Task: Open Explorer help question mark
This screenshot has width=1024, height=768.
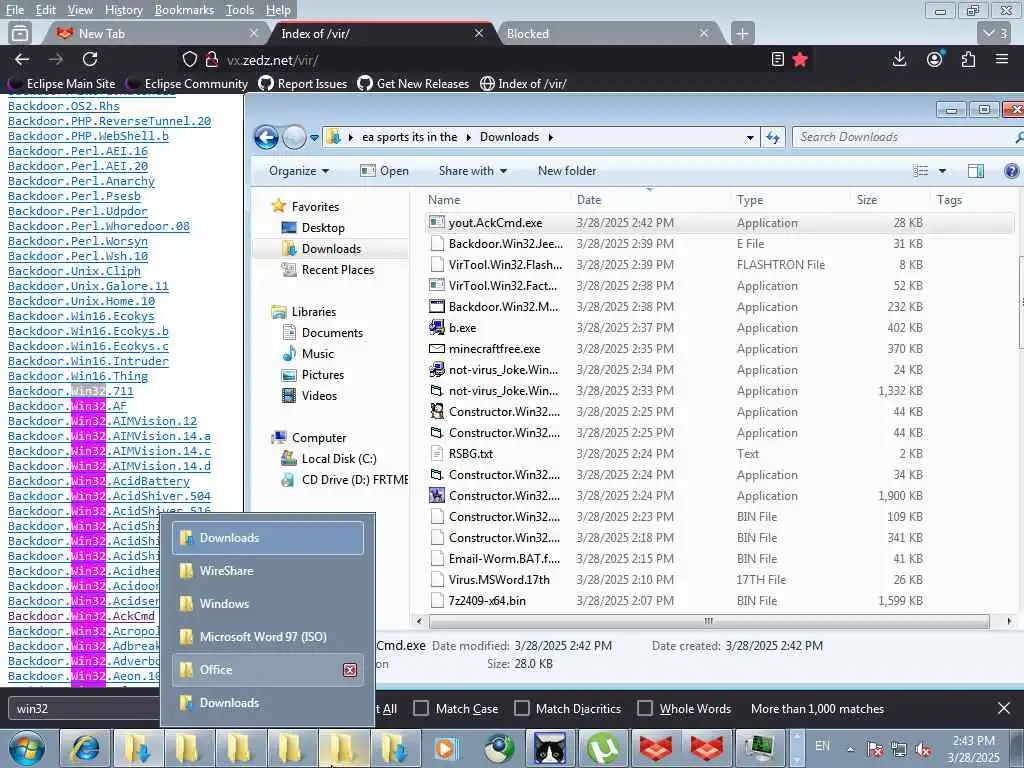Action: click(1011, 171)
